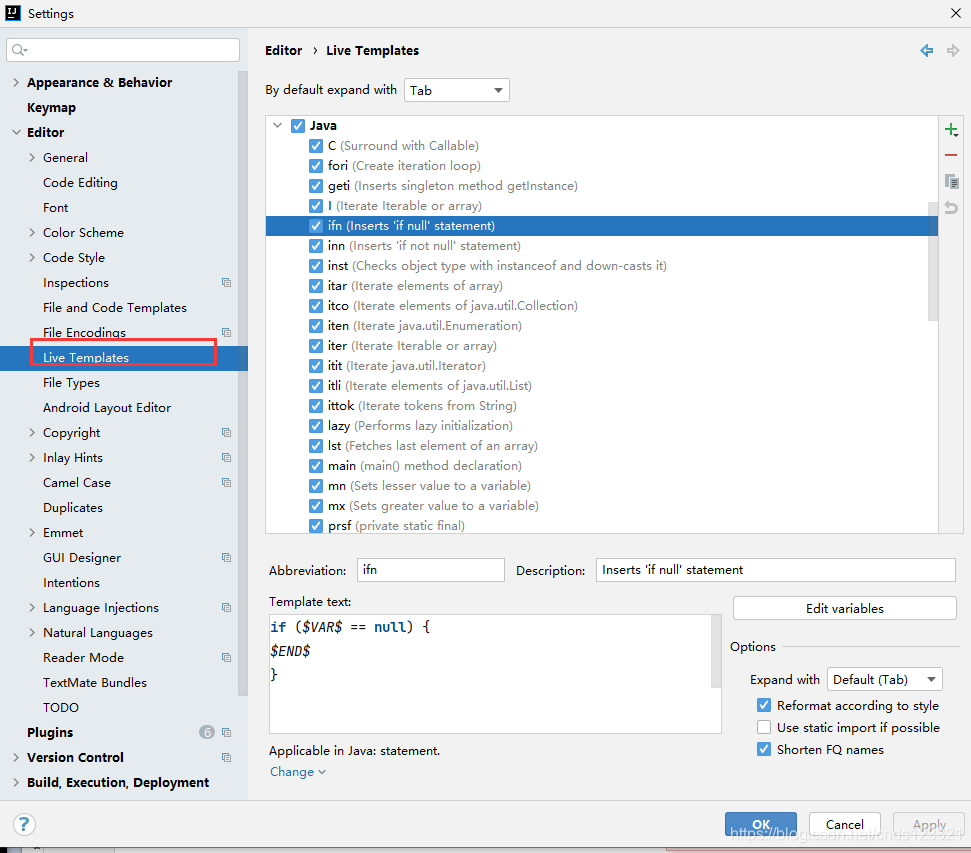Remove selected template with minus icon
Screen dimensions: 971x853
(x=951, y=155)
